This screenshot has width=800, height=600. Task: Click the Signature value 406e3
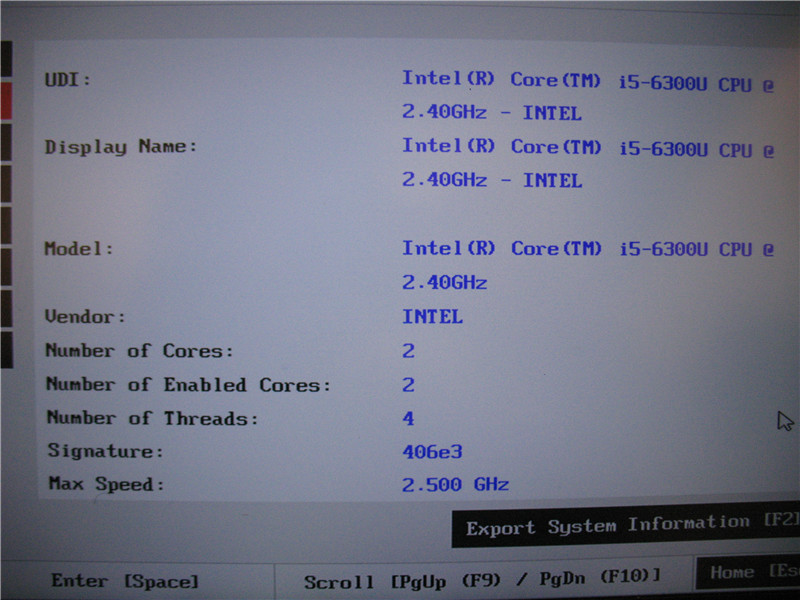pyautogui.click(x=432, y=452)
